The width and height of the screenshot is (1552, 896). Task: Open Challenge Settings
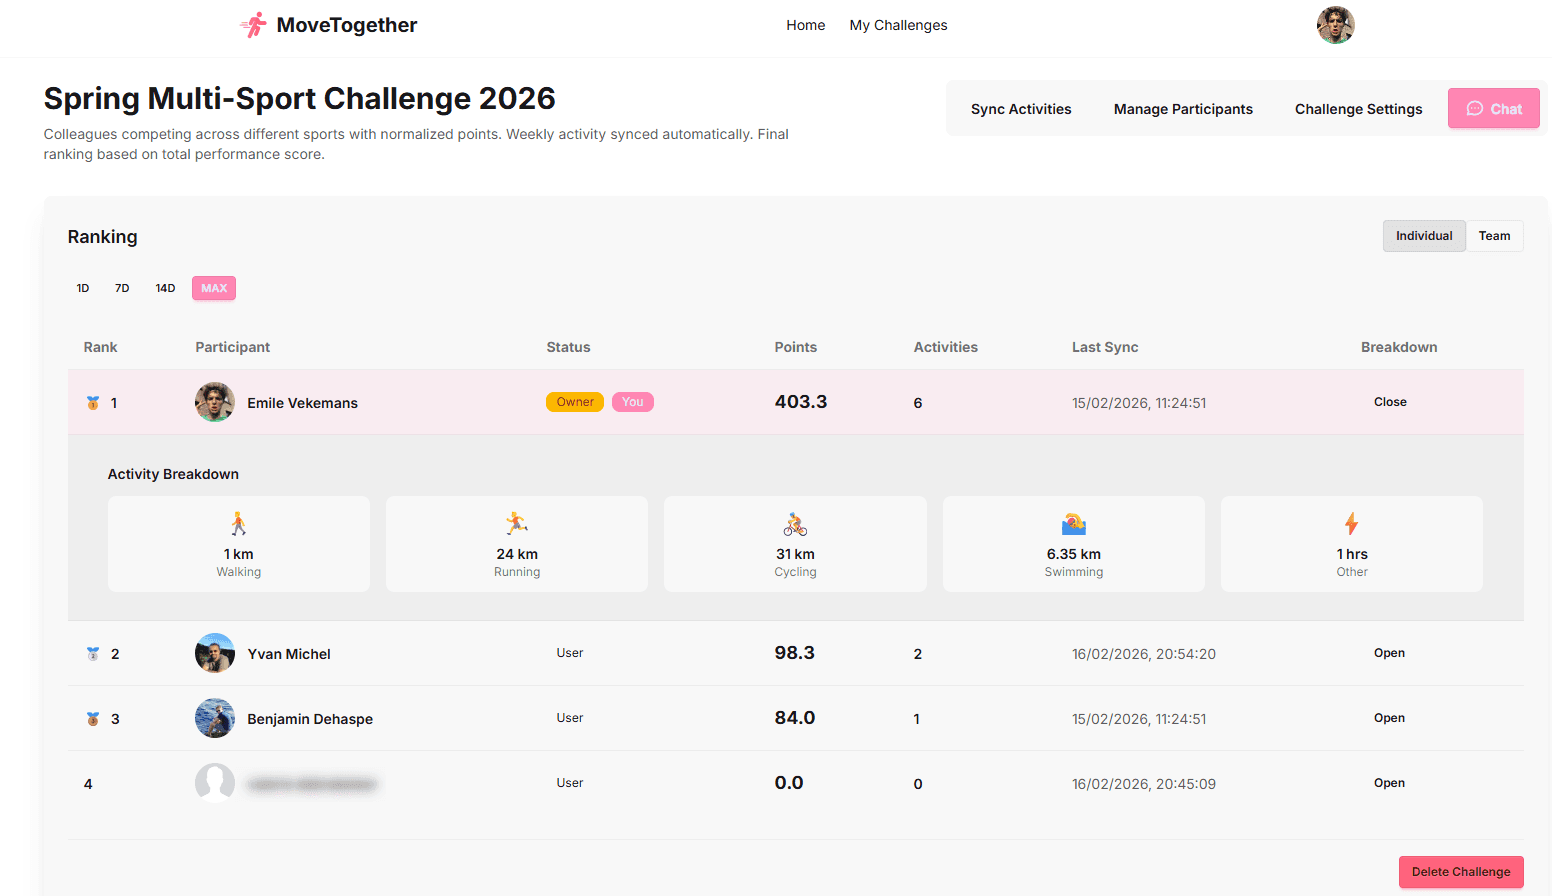1358,109
